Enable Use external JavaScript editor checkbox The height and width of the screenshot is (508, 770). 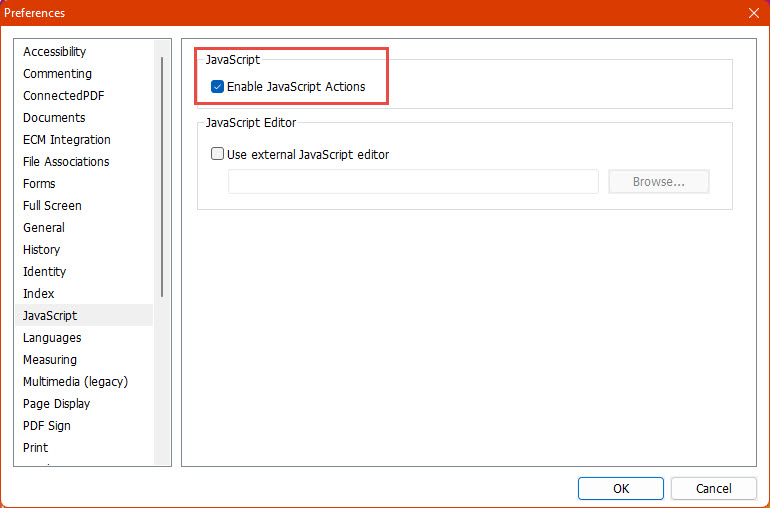217,155
